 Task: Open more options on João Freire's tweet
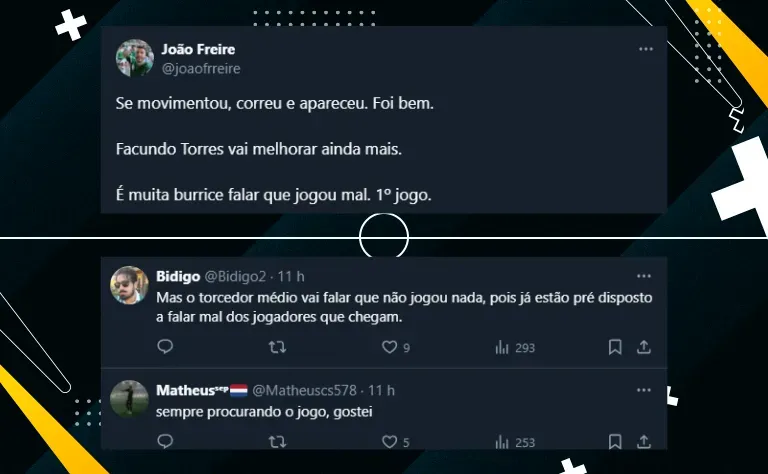click(646, 49)
